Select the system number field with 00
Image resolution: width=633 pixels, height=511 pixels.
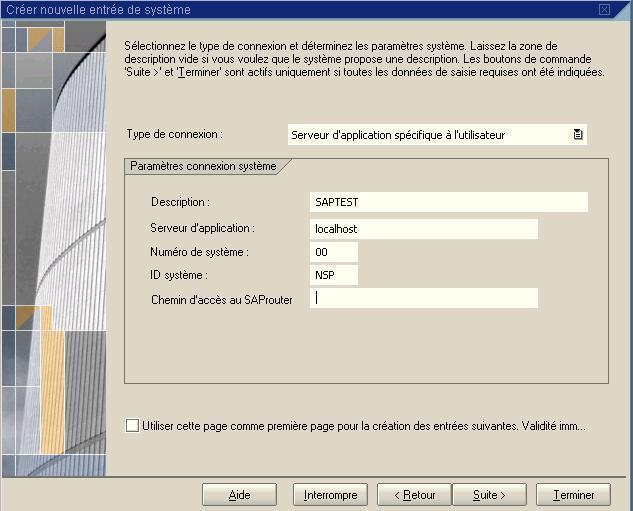(333, 252)
